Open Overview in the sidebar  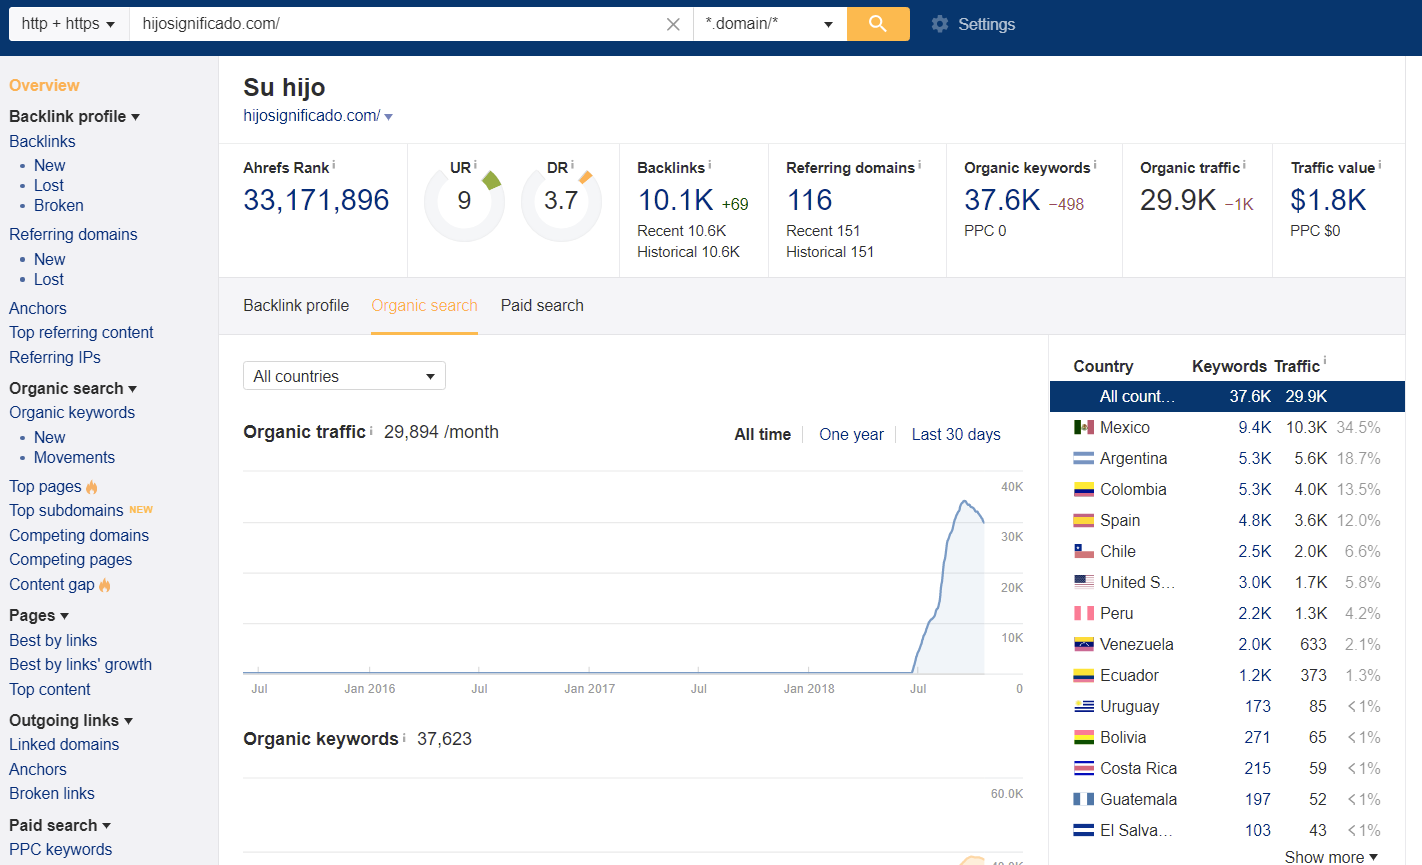44,85
